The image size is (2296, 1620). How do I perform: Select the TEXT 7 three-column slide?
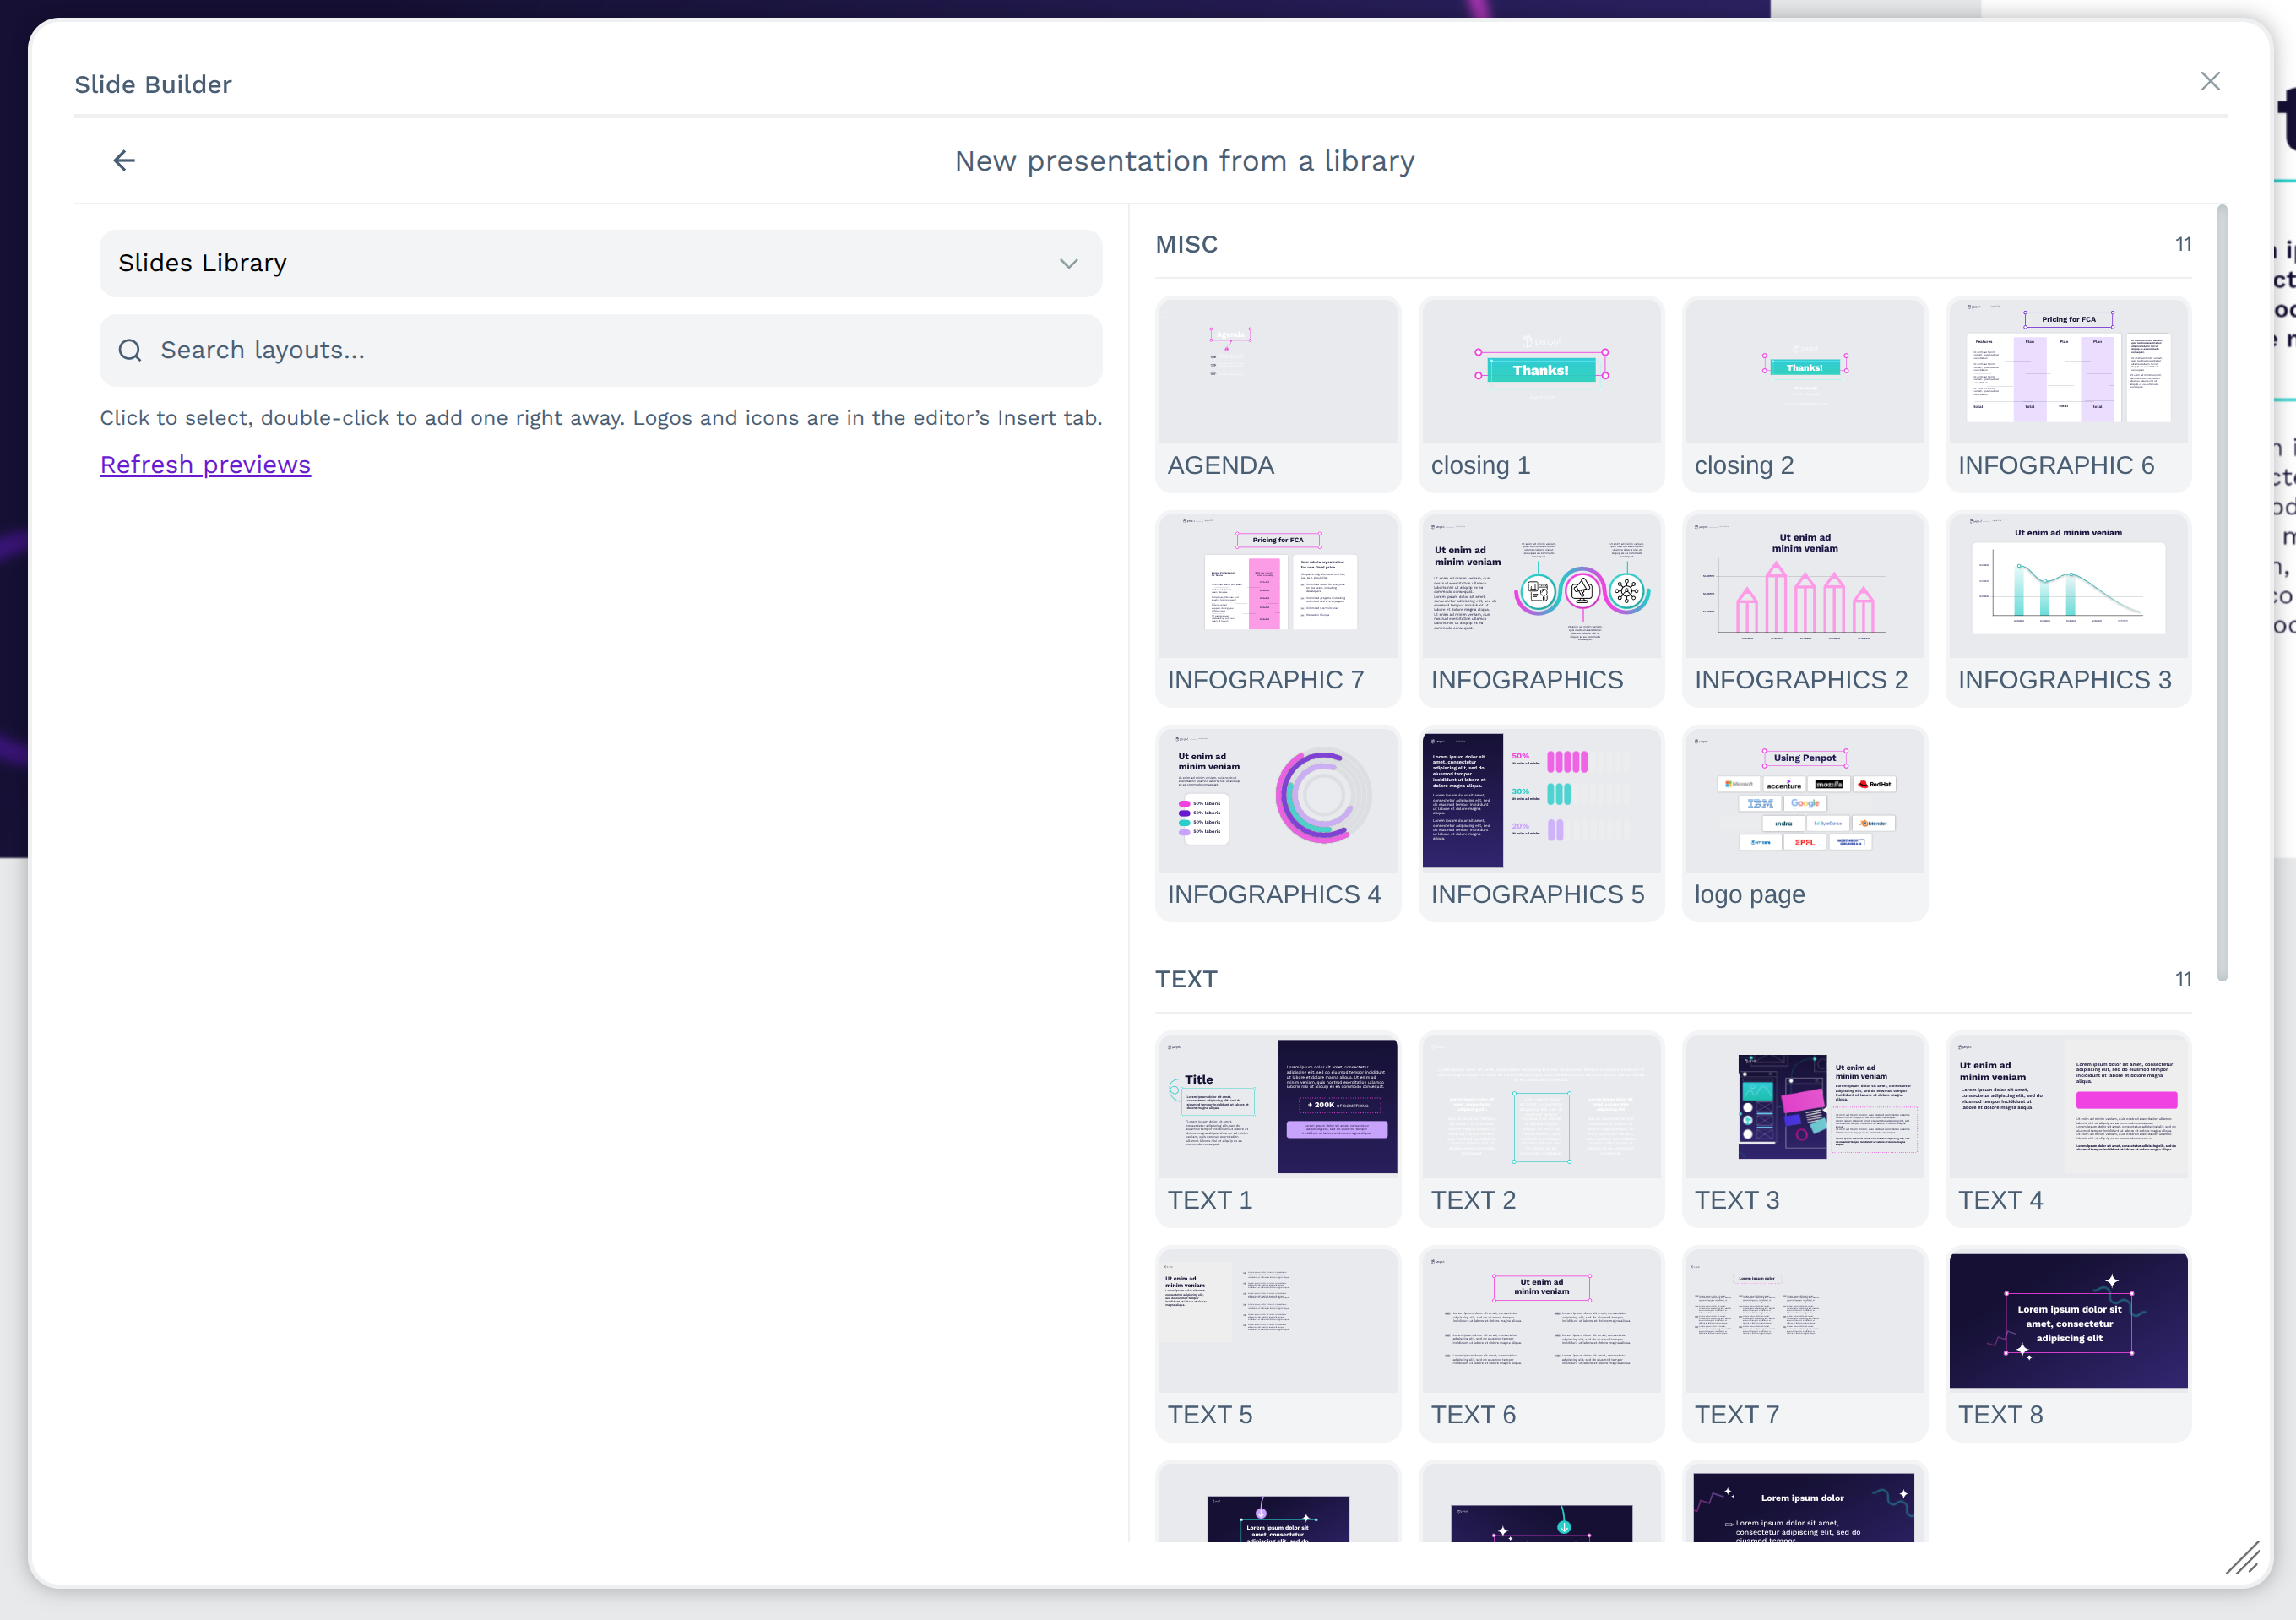(1805, 1344)
